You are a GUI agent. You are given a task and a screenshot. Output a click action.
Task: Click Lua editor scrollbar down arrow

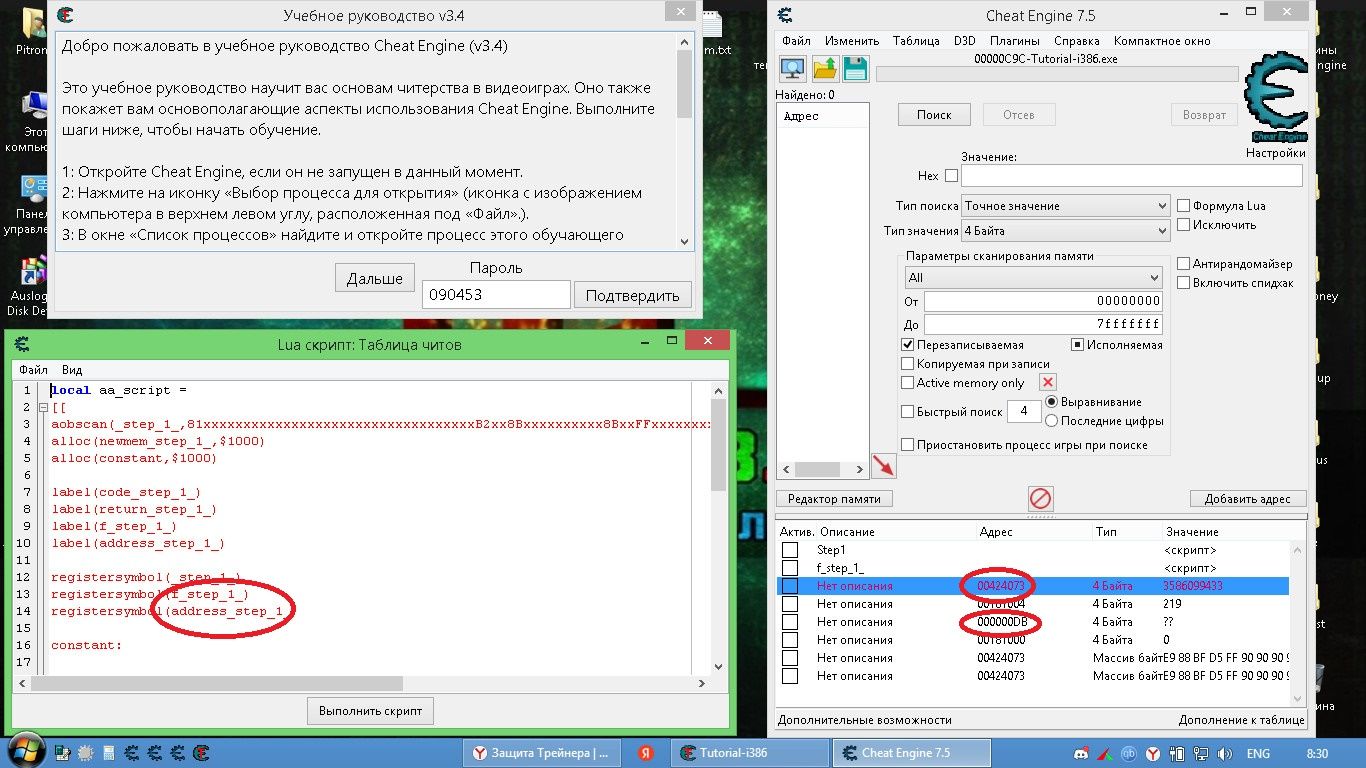718,666
